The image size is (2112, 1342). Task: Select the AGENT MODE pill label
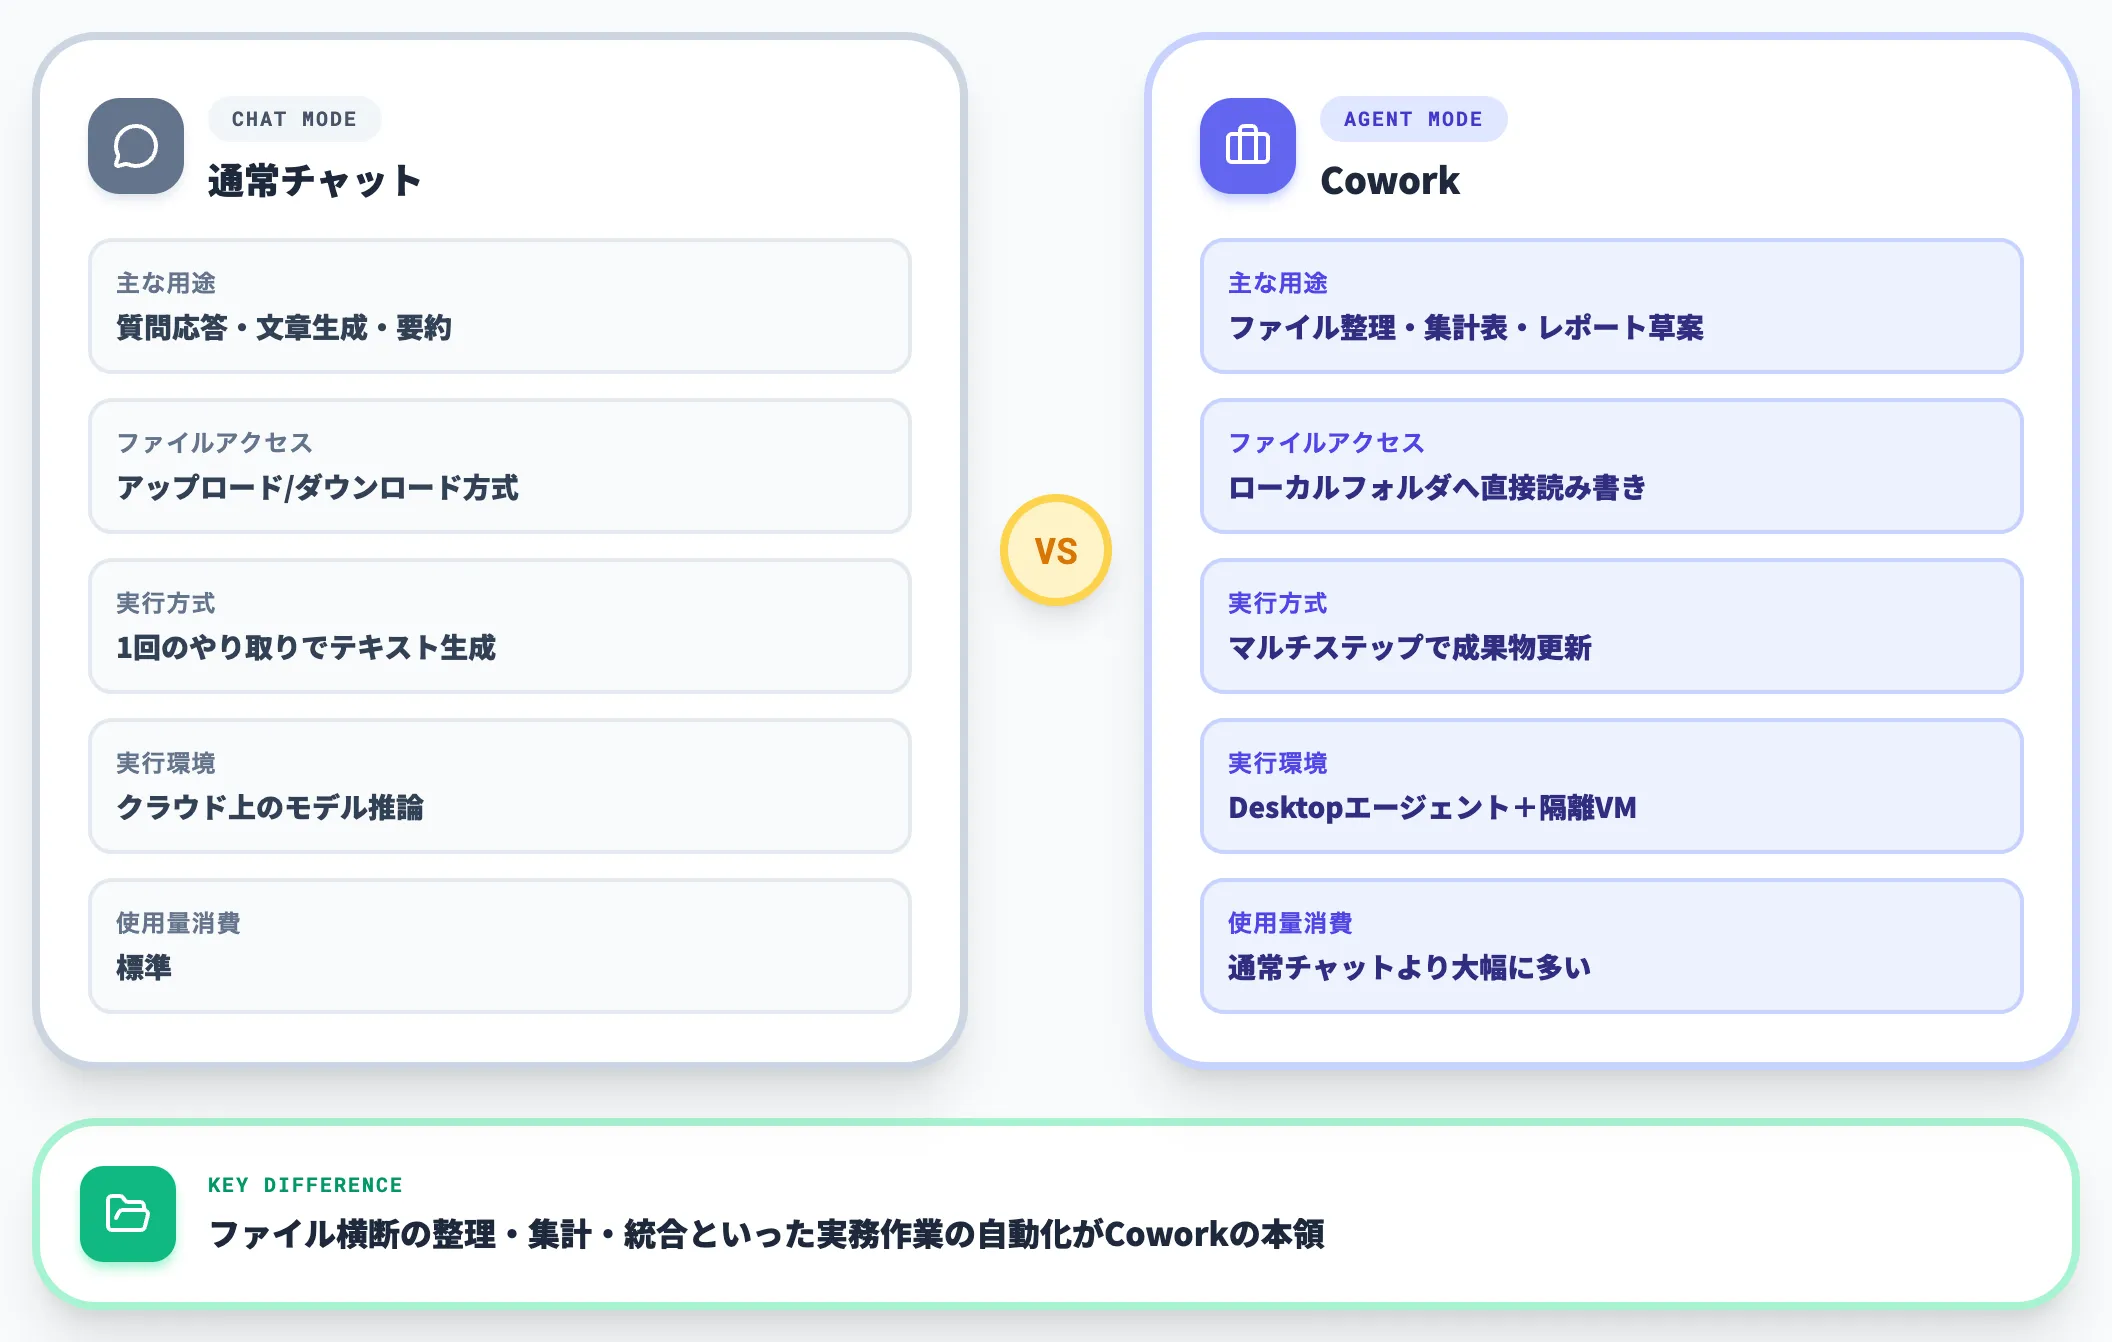tap(1413, 119)
